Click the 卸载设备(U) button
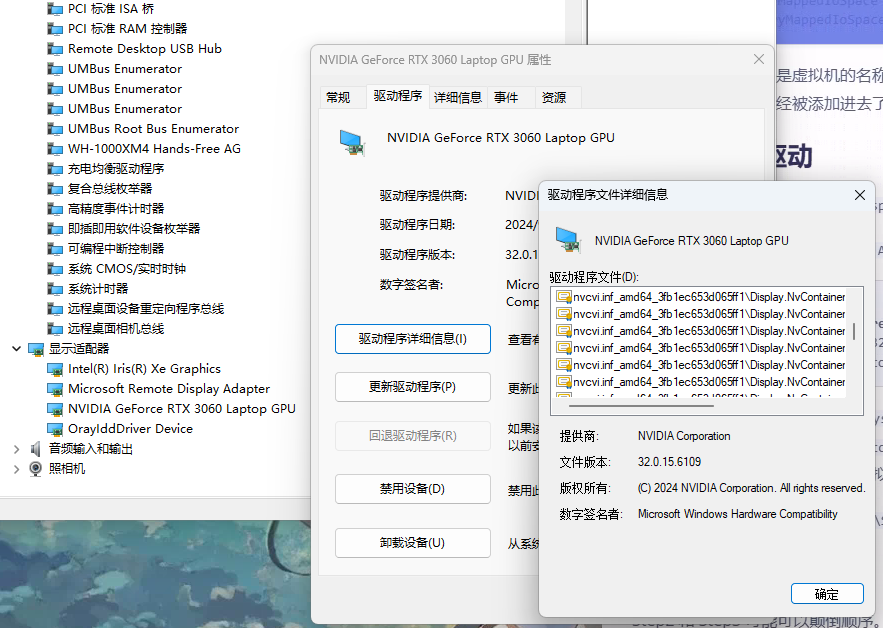The height and width of the screenshot is (628, 883). pyautogui.click(x=413, y=543)
